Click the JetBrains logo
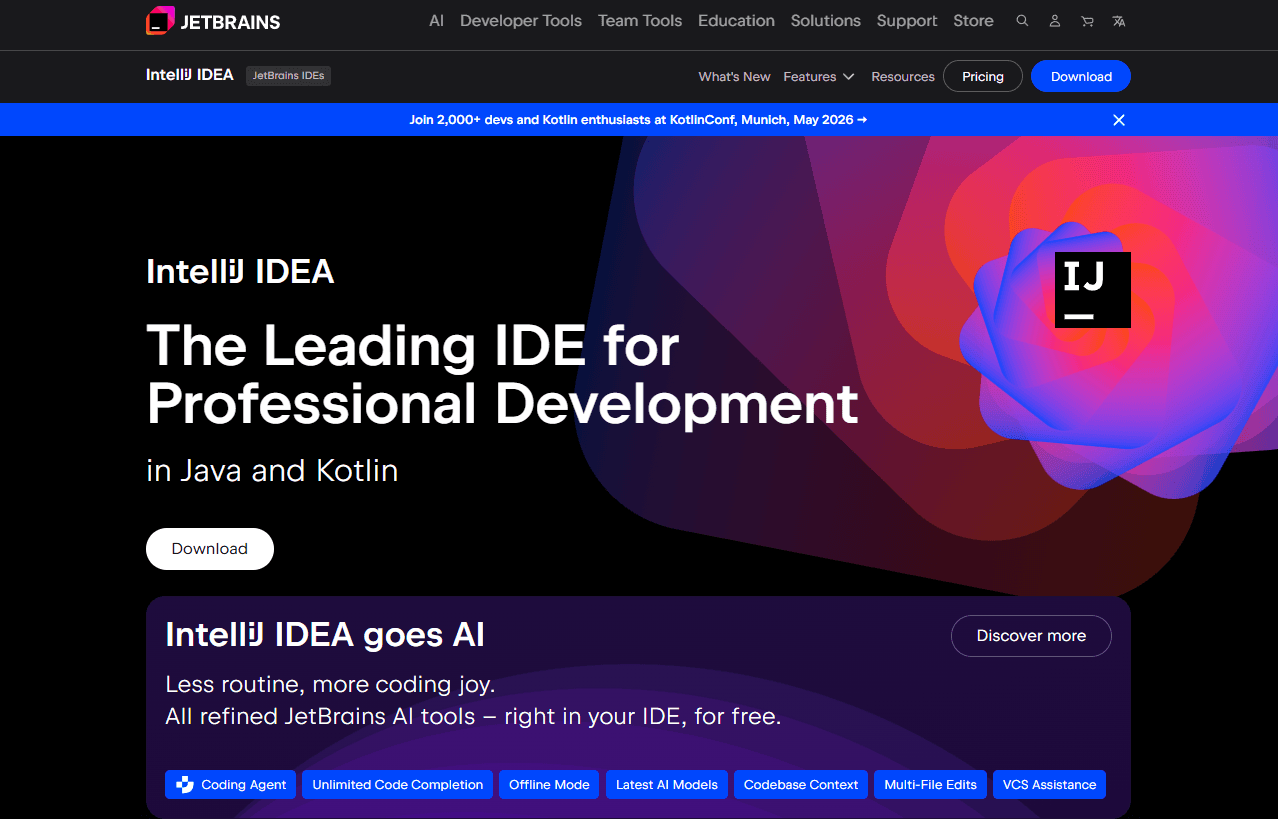1278x819 pixels. (x=213, y=21)
